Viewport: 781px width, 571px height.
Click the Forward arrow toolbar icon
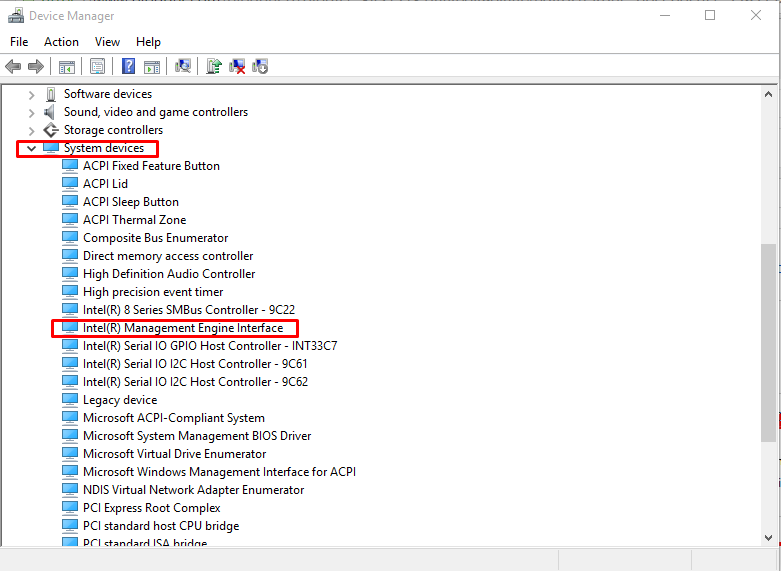pos(36,66)
